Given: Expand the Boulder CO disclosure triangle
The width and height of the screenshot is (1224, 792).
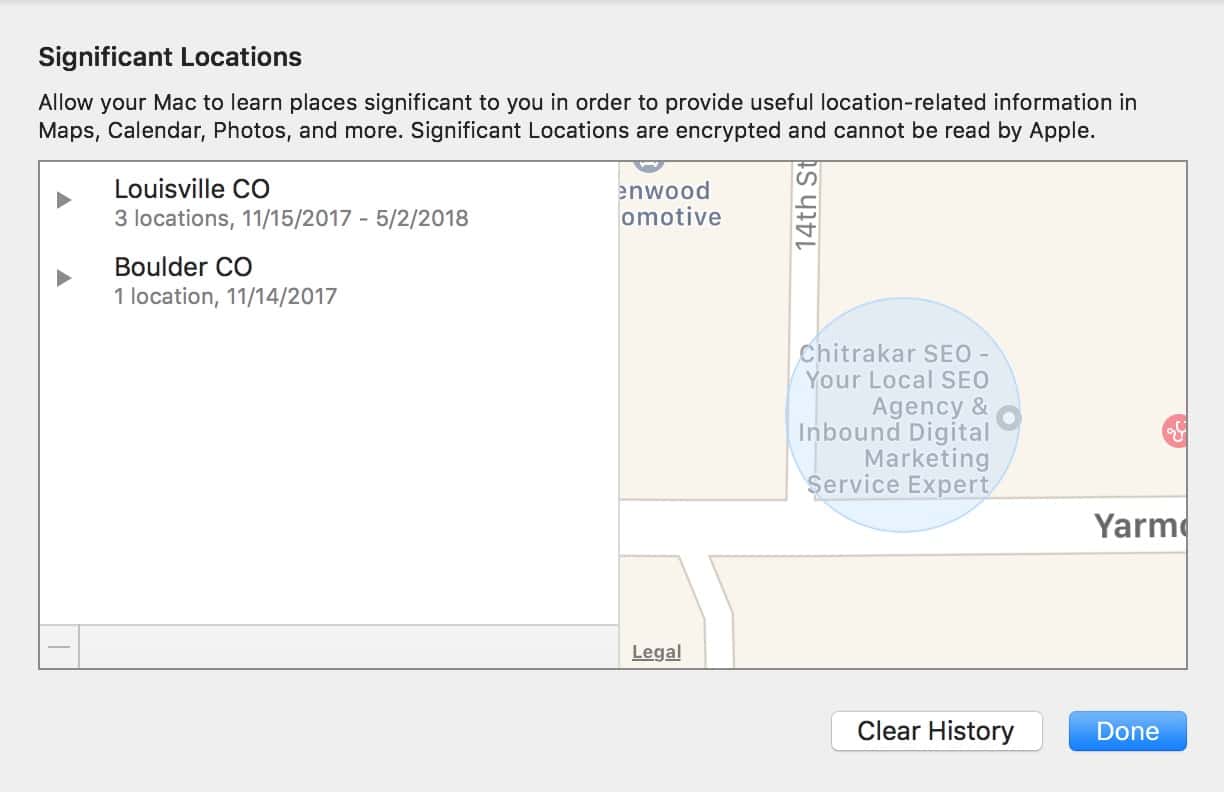Looking at the screenshot, I should point(64,278).
